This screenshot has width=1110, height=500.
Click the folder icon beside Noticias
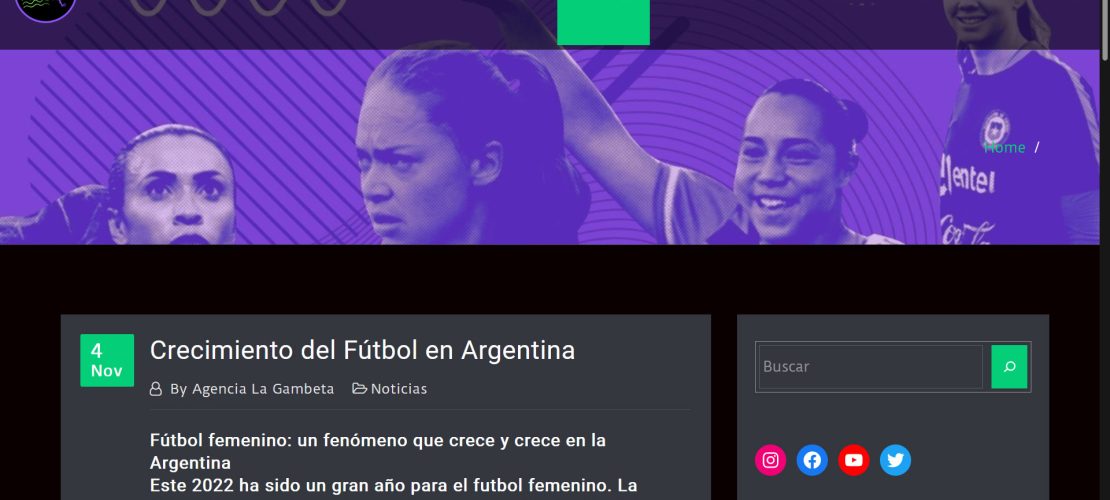360,388
